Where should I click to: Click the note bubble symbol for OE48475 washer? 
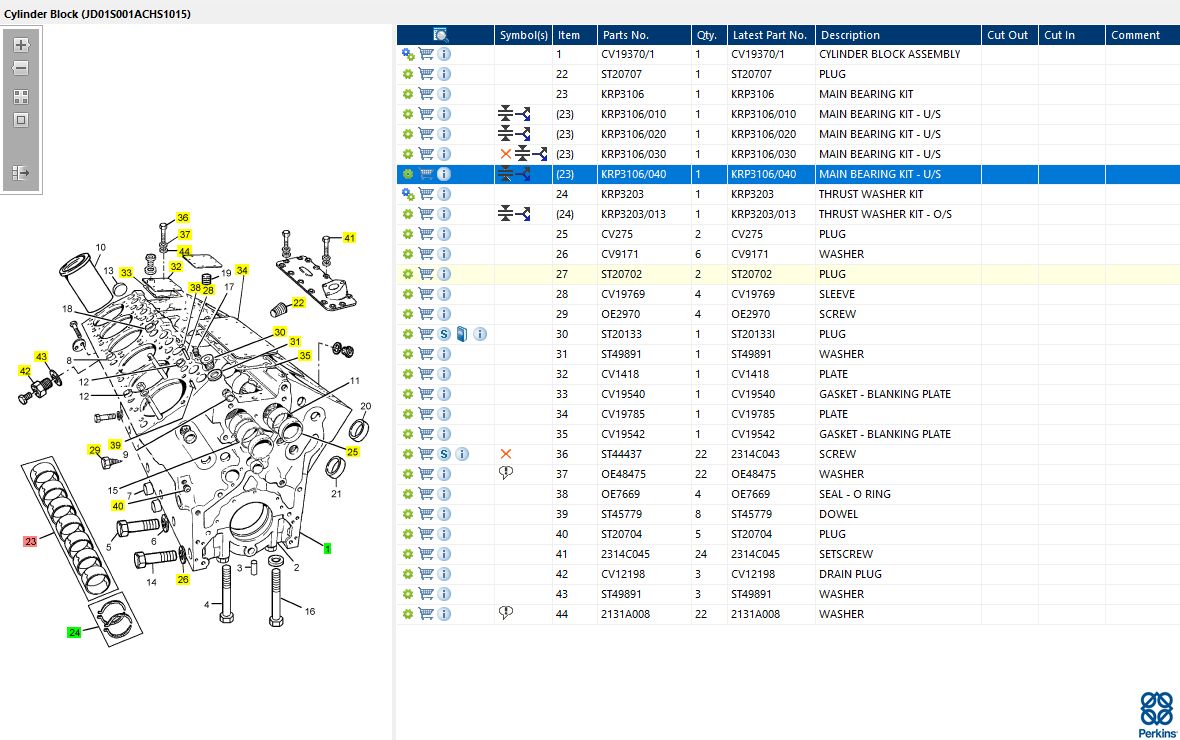[506, 473]
